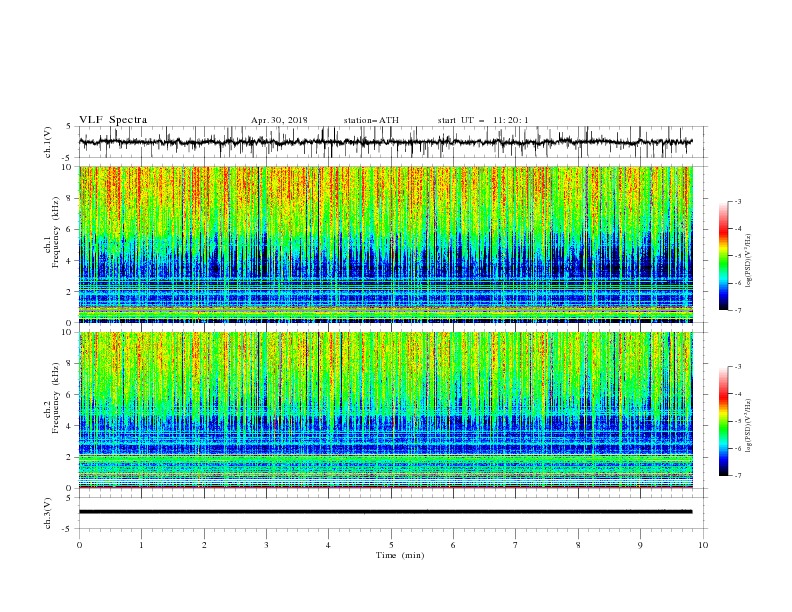
Task: Click the "Time (min)" x-axis label
Action: click(400, 555)
